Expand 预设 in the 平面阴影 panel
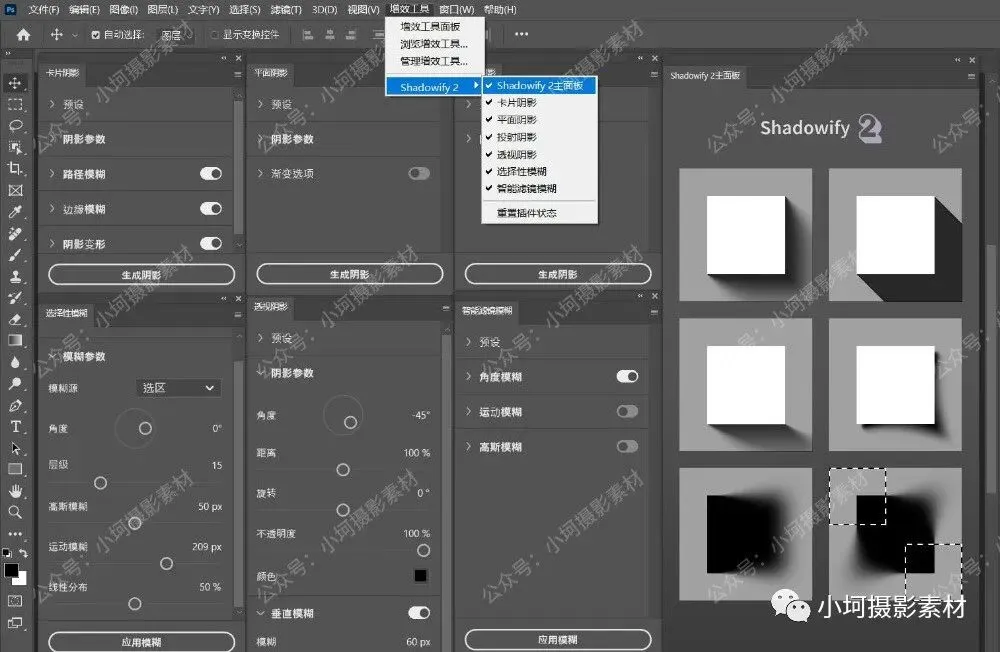This screenshot has height=652, width=1000. (260, 103)
